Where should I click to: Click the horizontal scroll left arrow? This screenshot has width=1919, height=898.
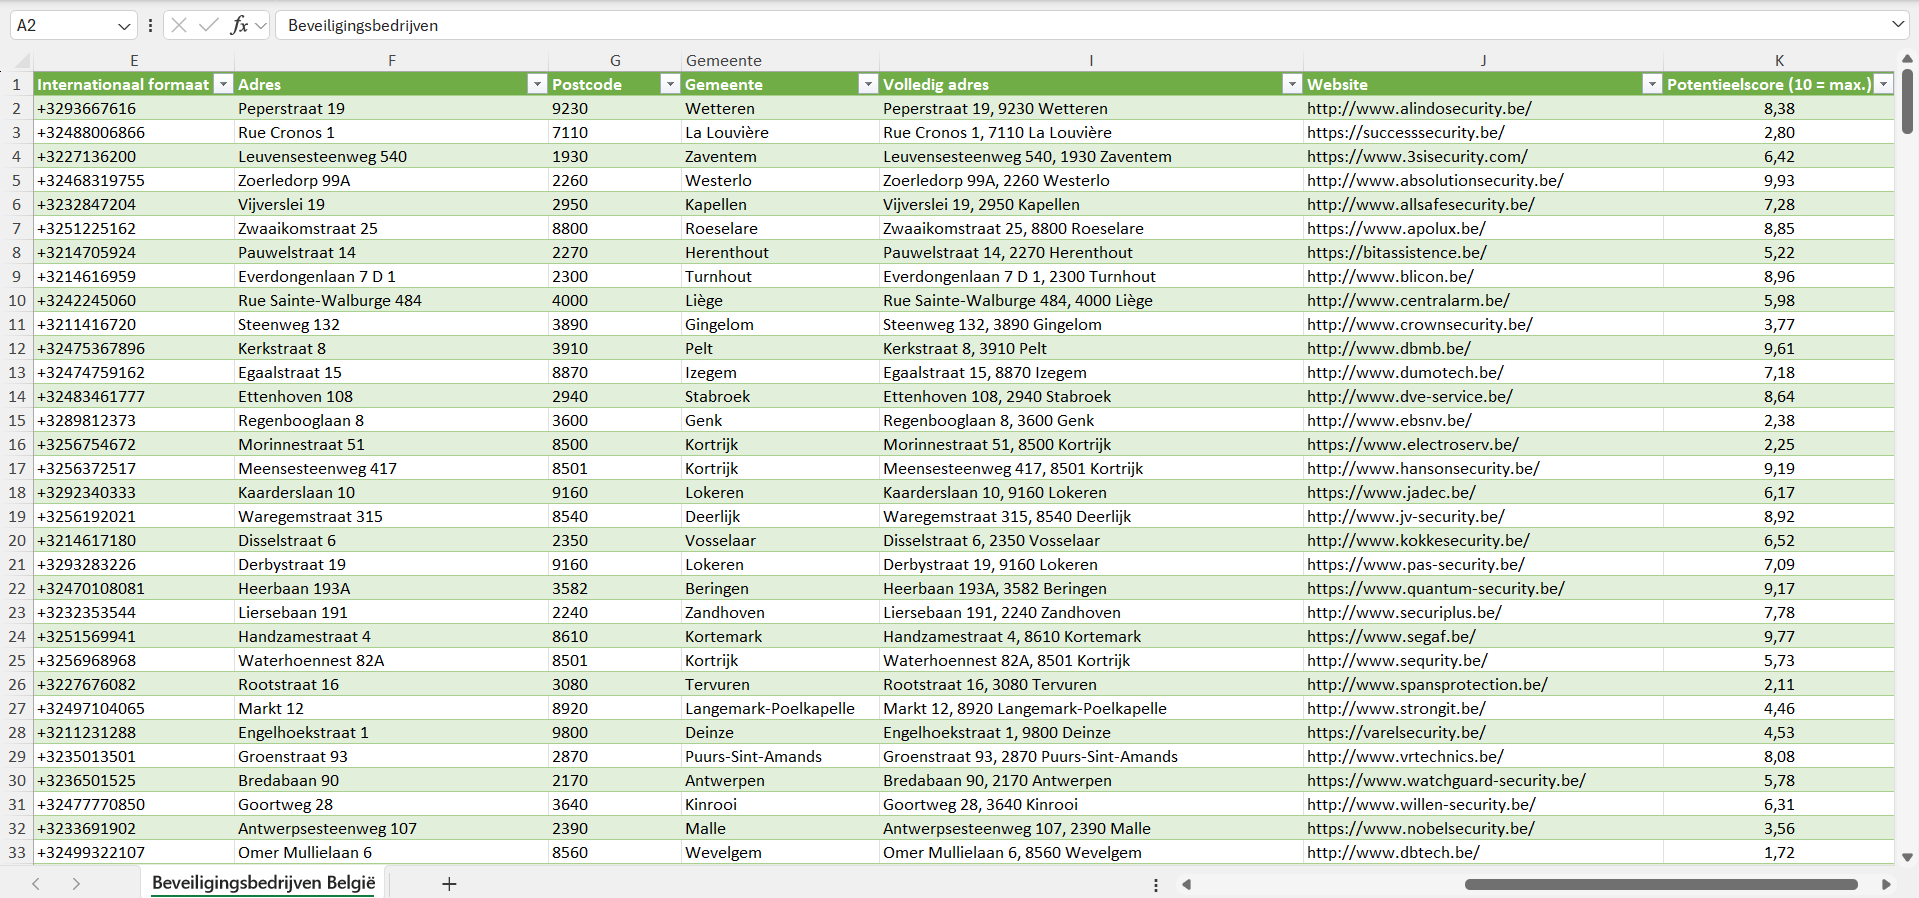coord(1187,884)
